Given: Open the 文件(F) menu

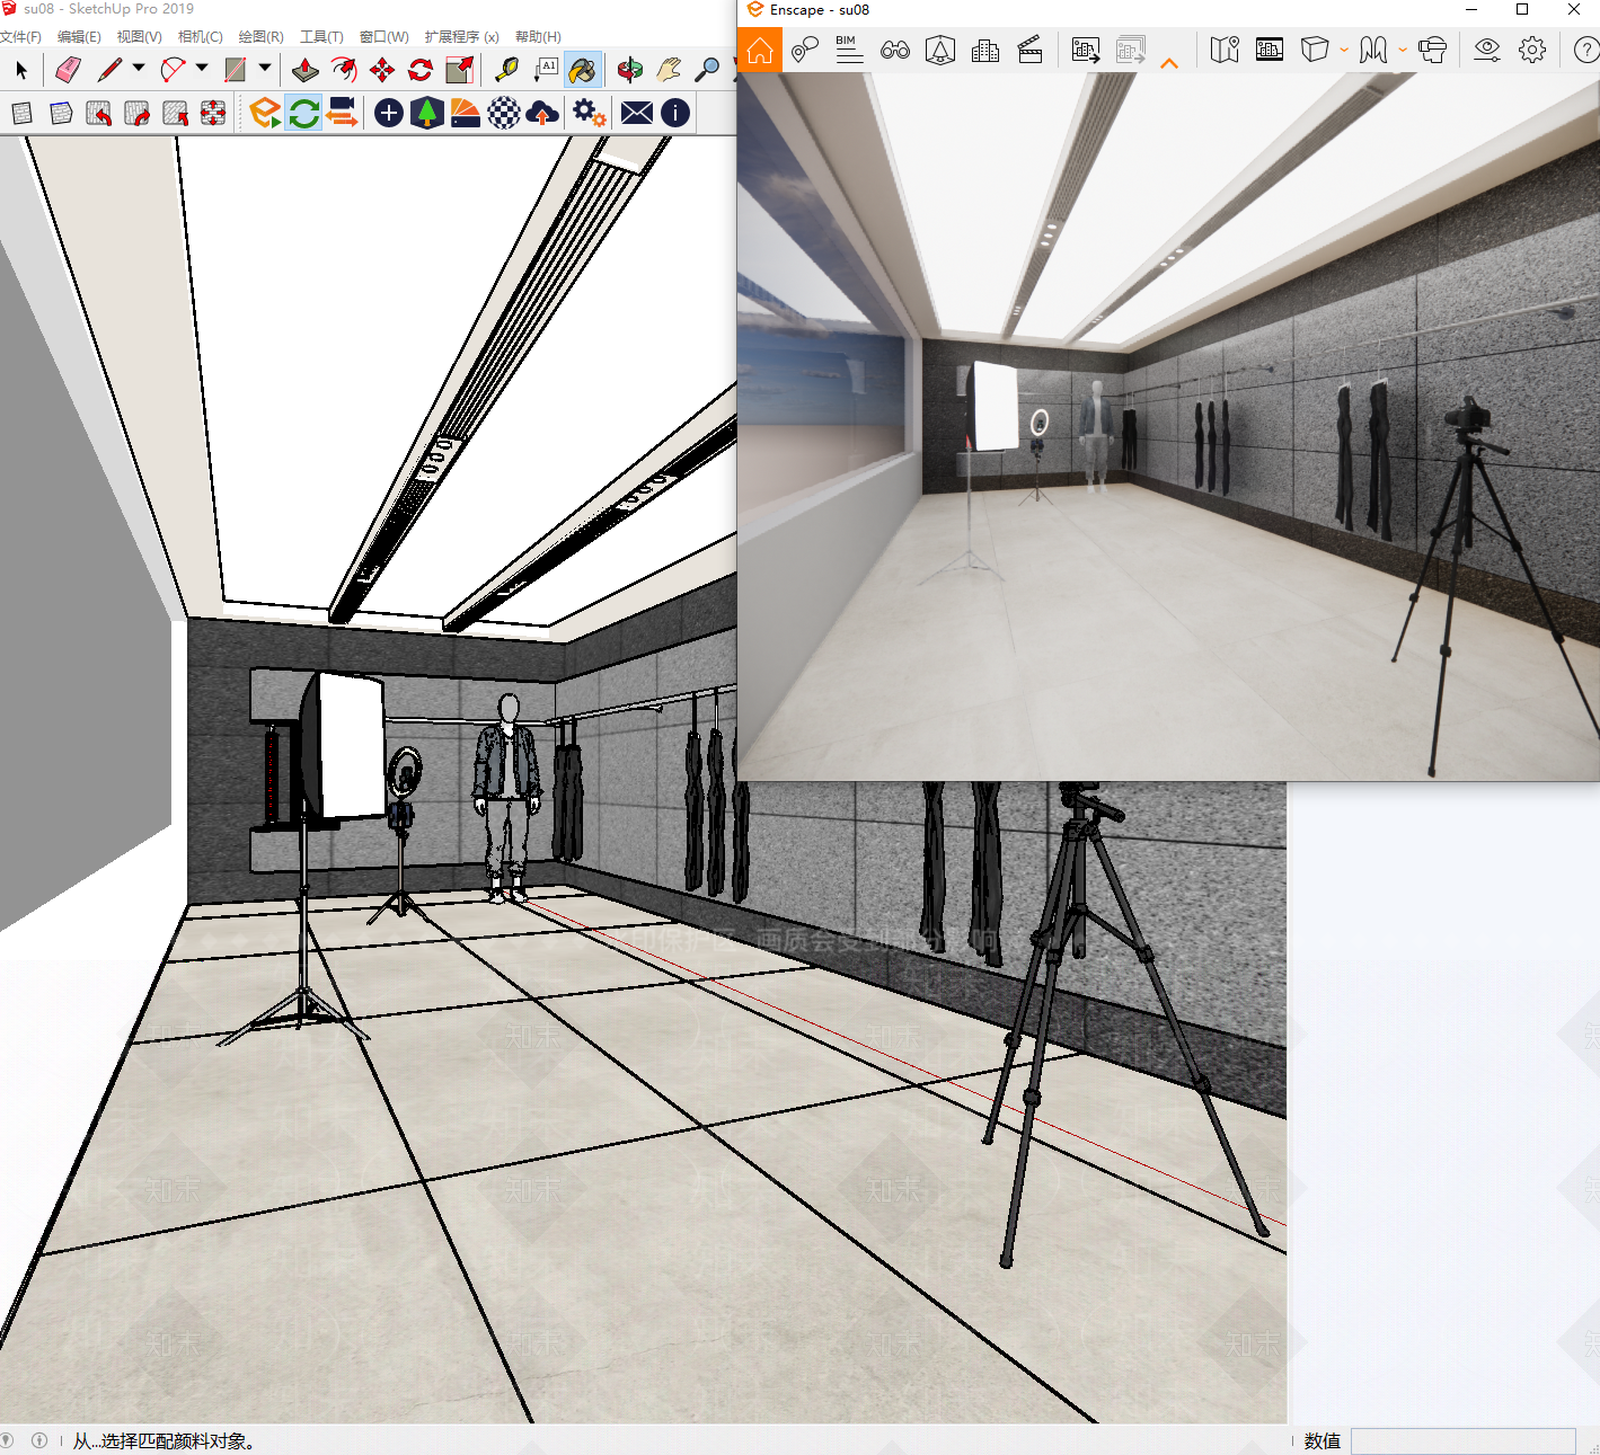Looking at the screenshot, I should pyautogui.click(x=20, y=37).
